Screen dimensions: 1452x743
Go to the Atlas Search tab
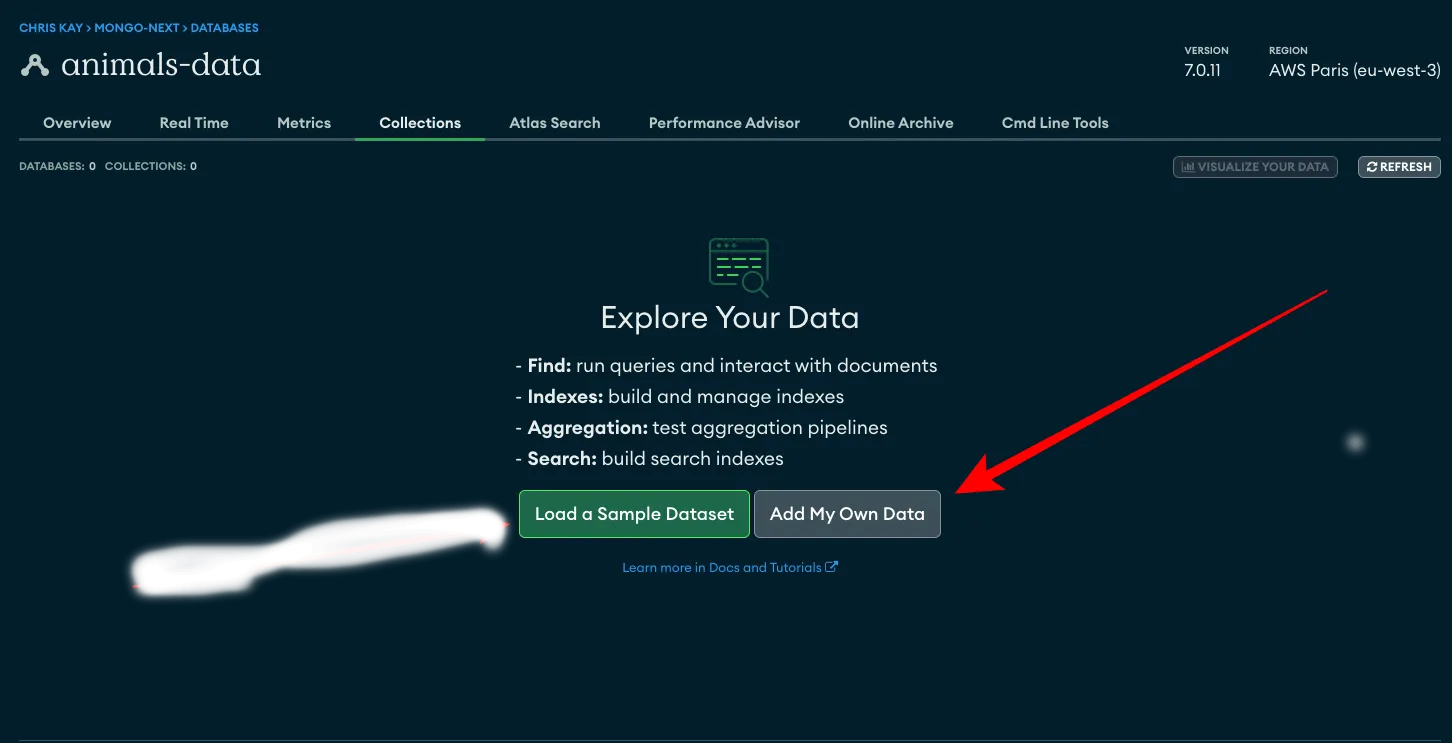[x=555, y=123]
